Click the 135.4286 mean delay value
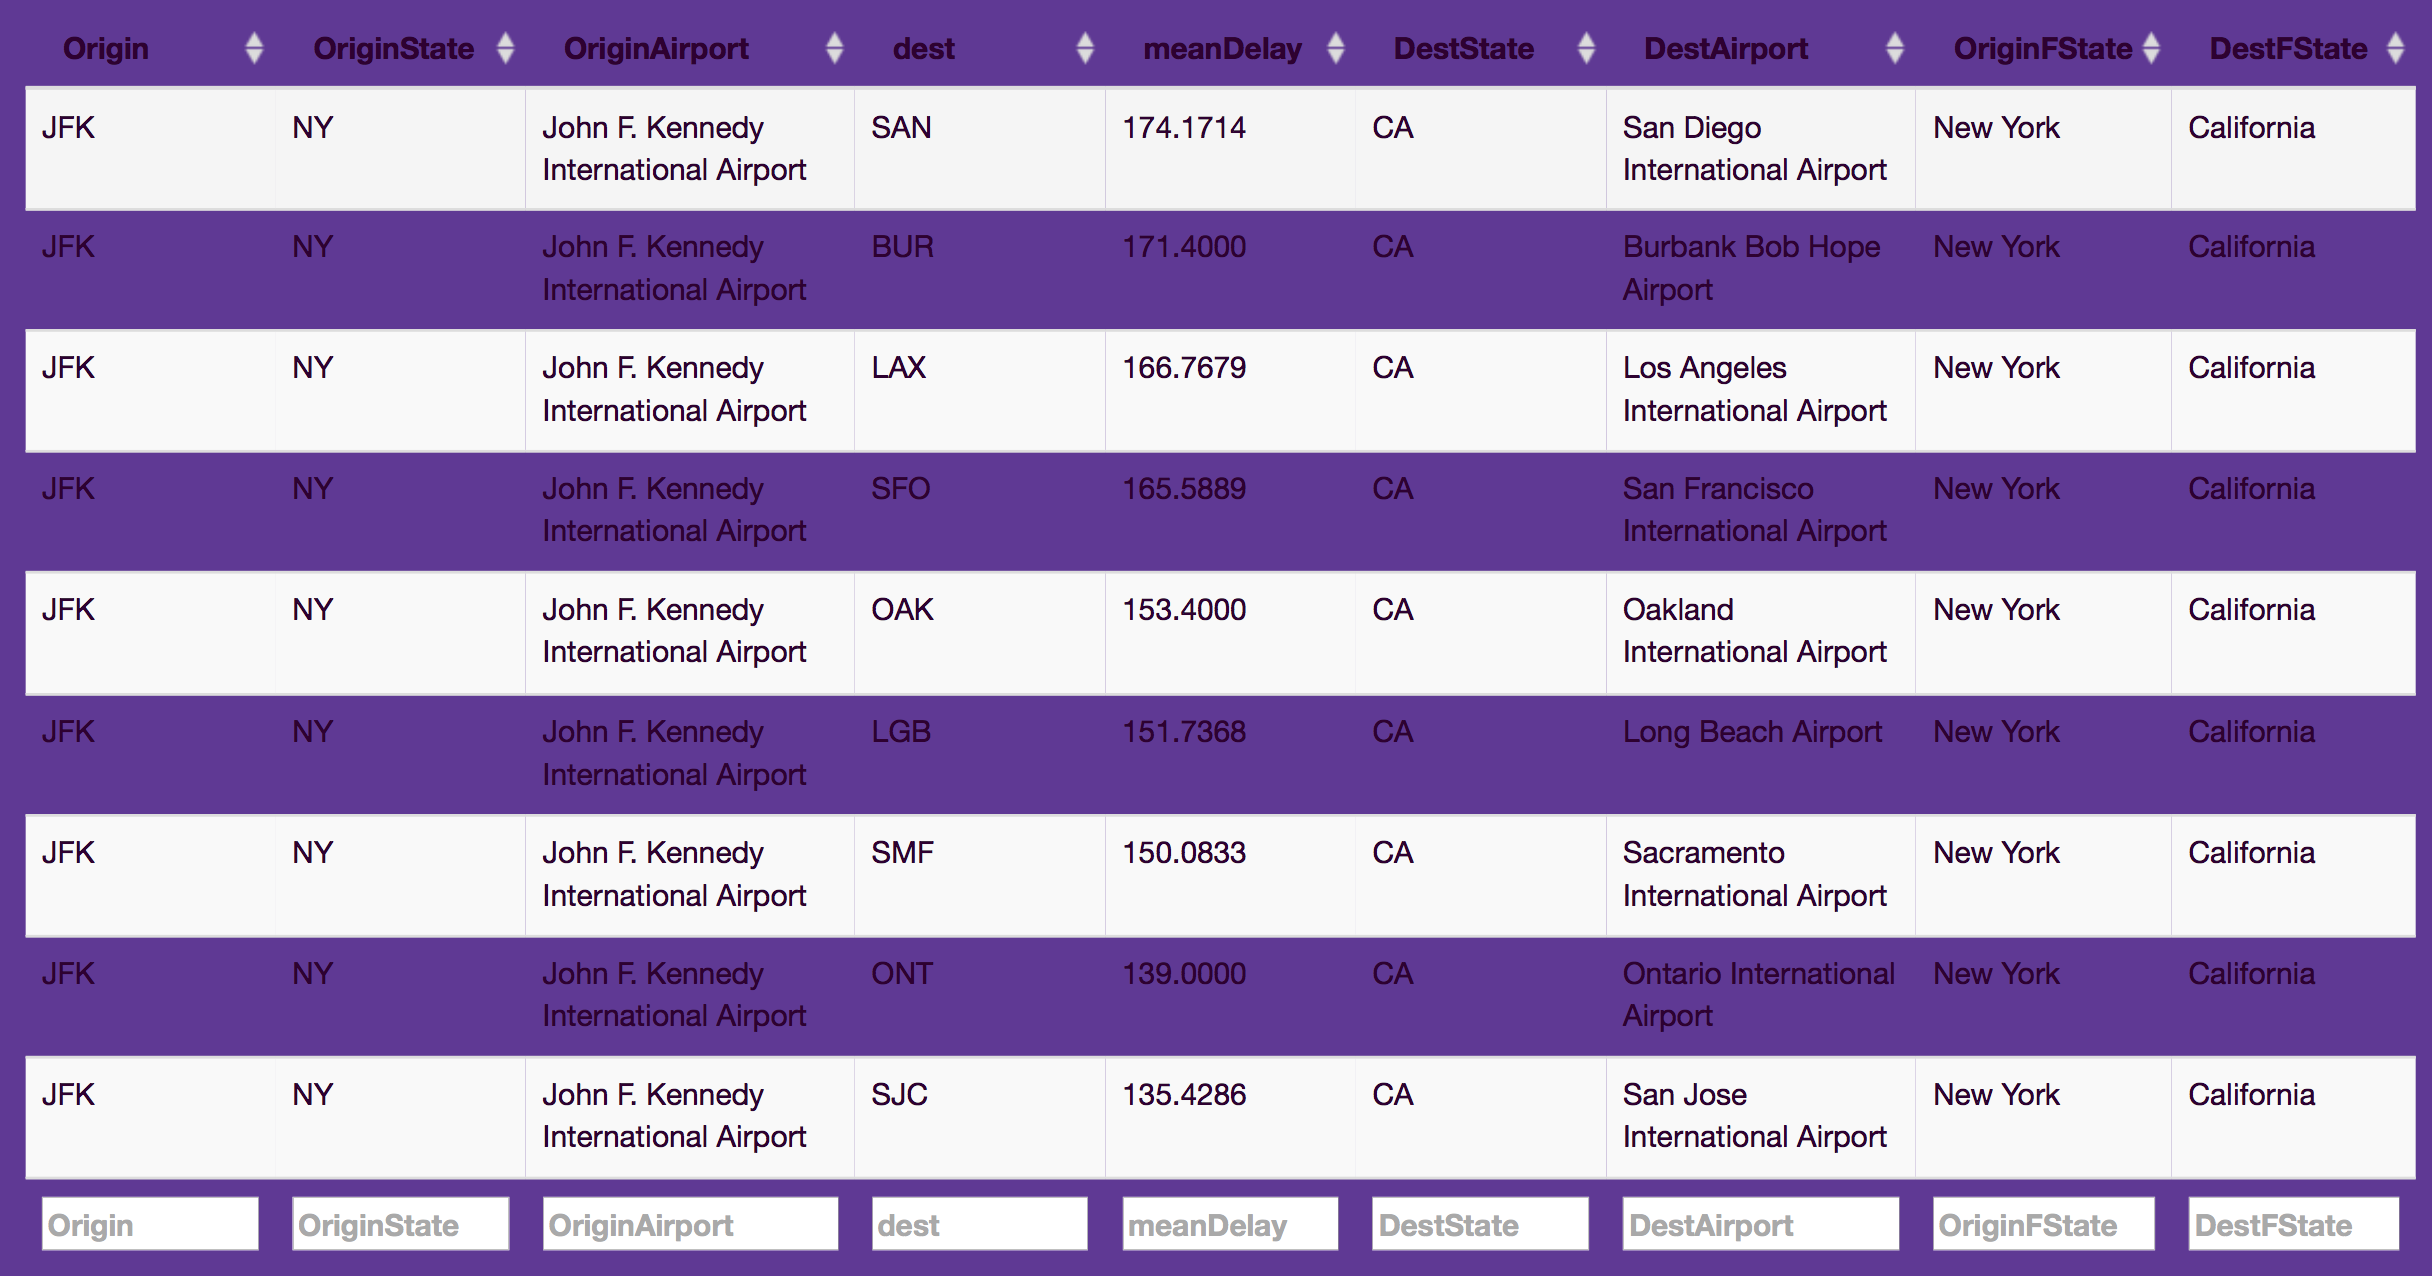2432x1276 pixels. point(1184,1095)
